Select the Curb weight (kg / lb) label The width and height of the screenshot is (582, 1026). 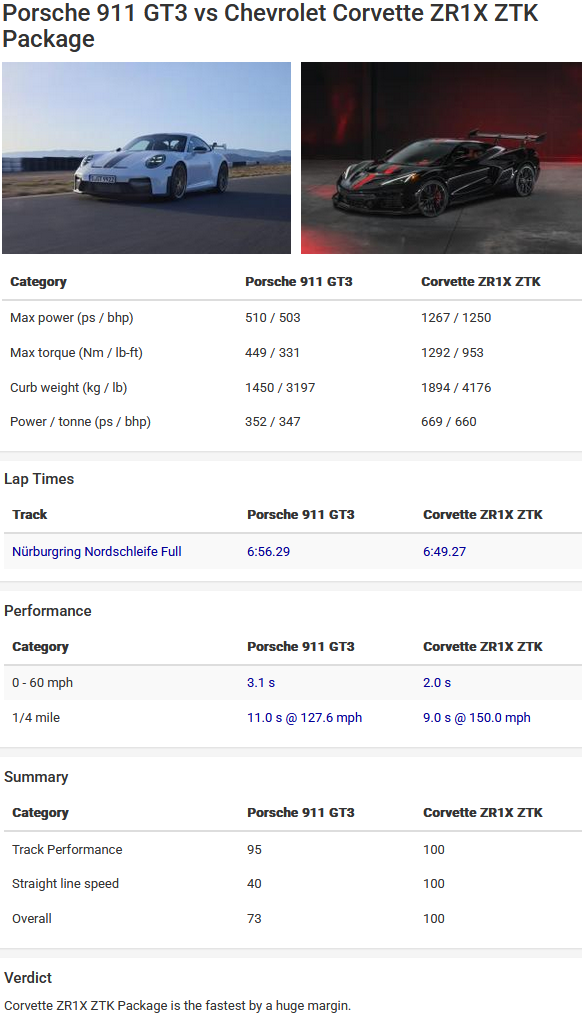68,387
